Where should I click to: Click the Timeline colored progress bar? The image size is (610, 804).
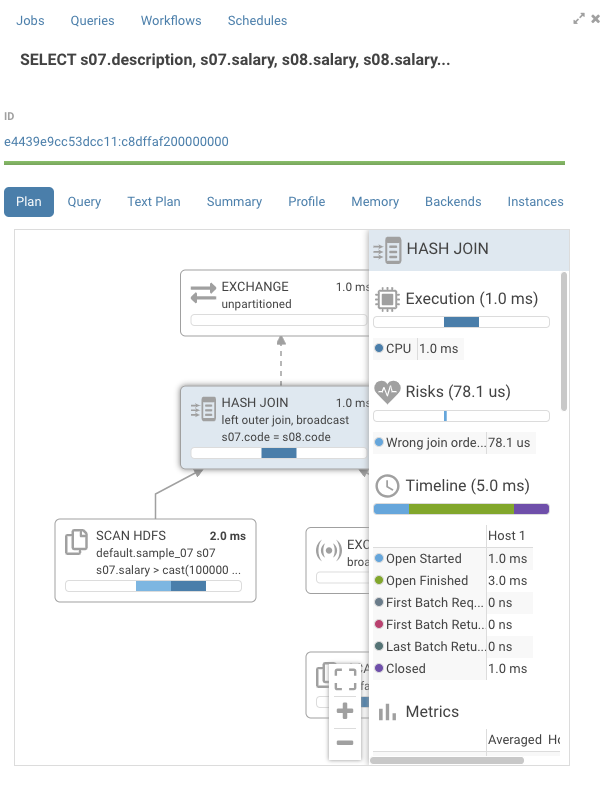click(x=461, y=509)
